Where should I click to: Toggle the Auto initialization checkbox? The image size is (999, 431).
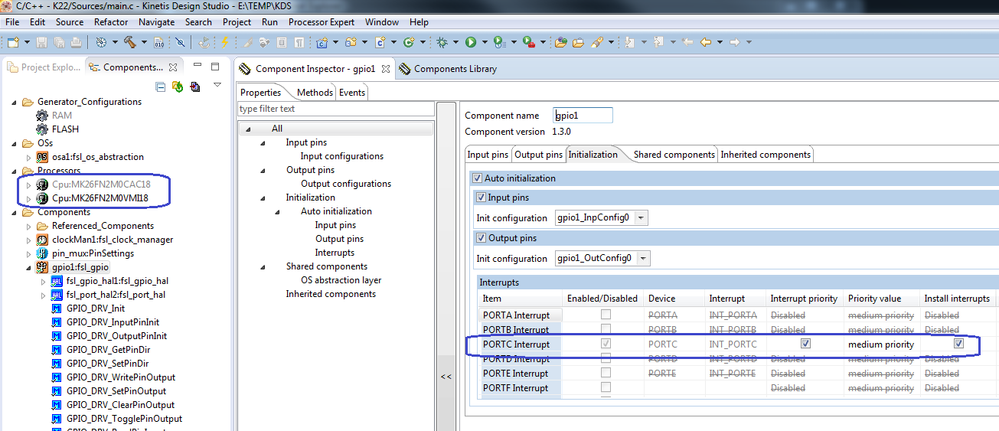pos(477,178)
